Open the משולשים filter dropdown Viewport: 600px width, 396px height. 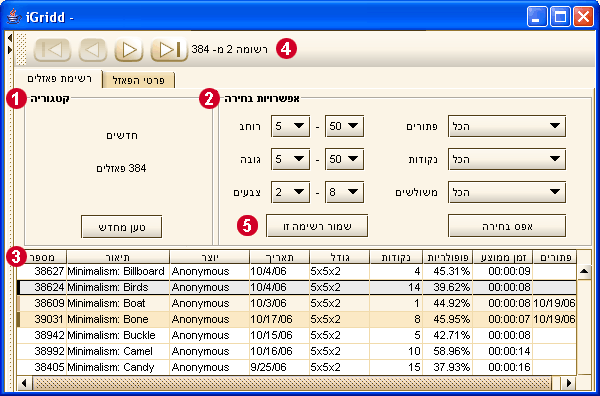click(507, 192)
